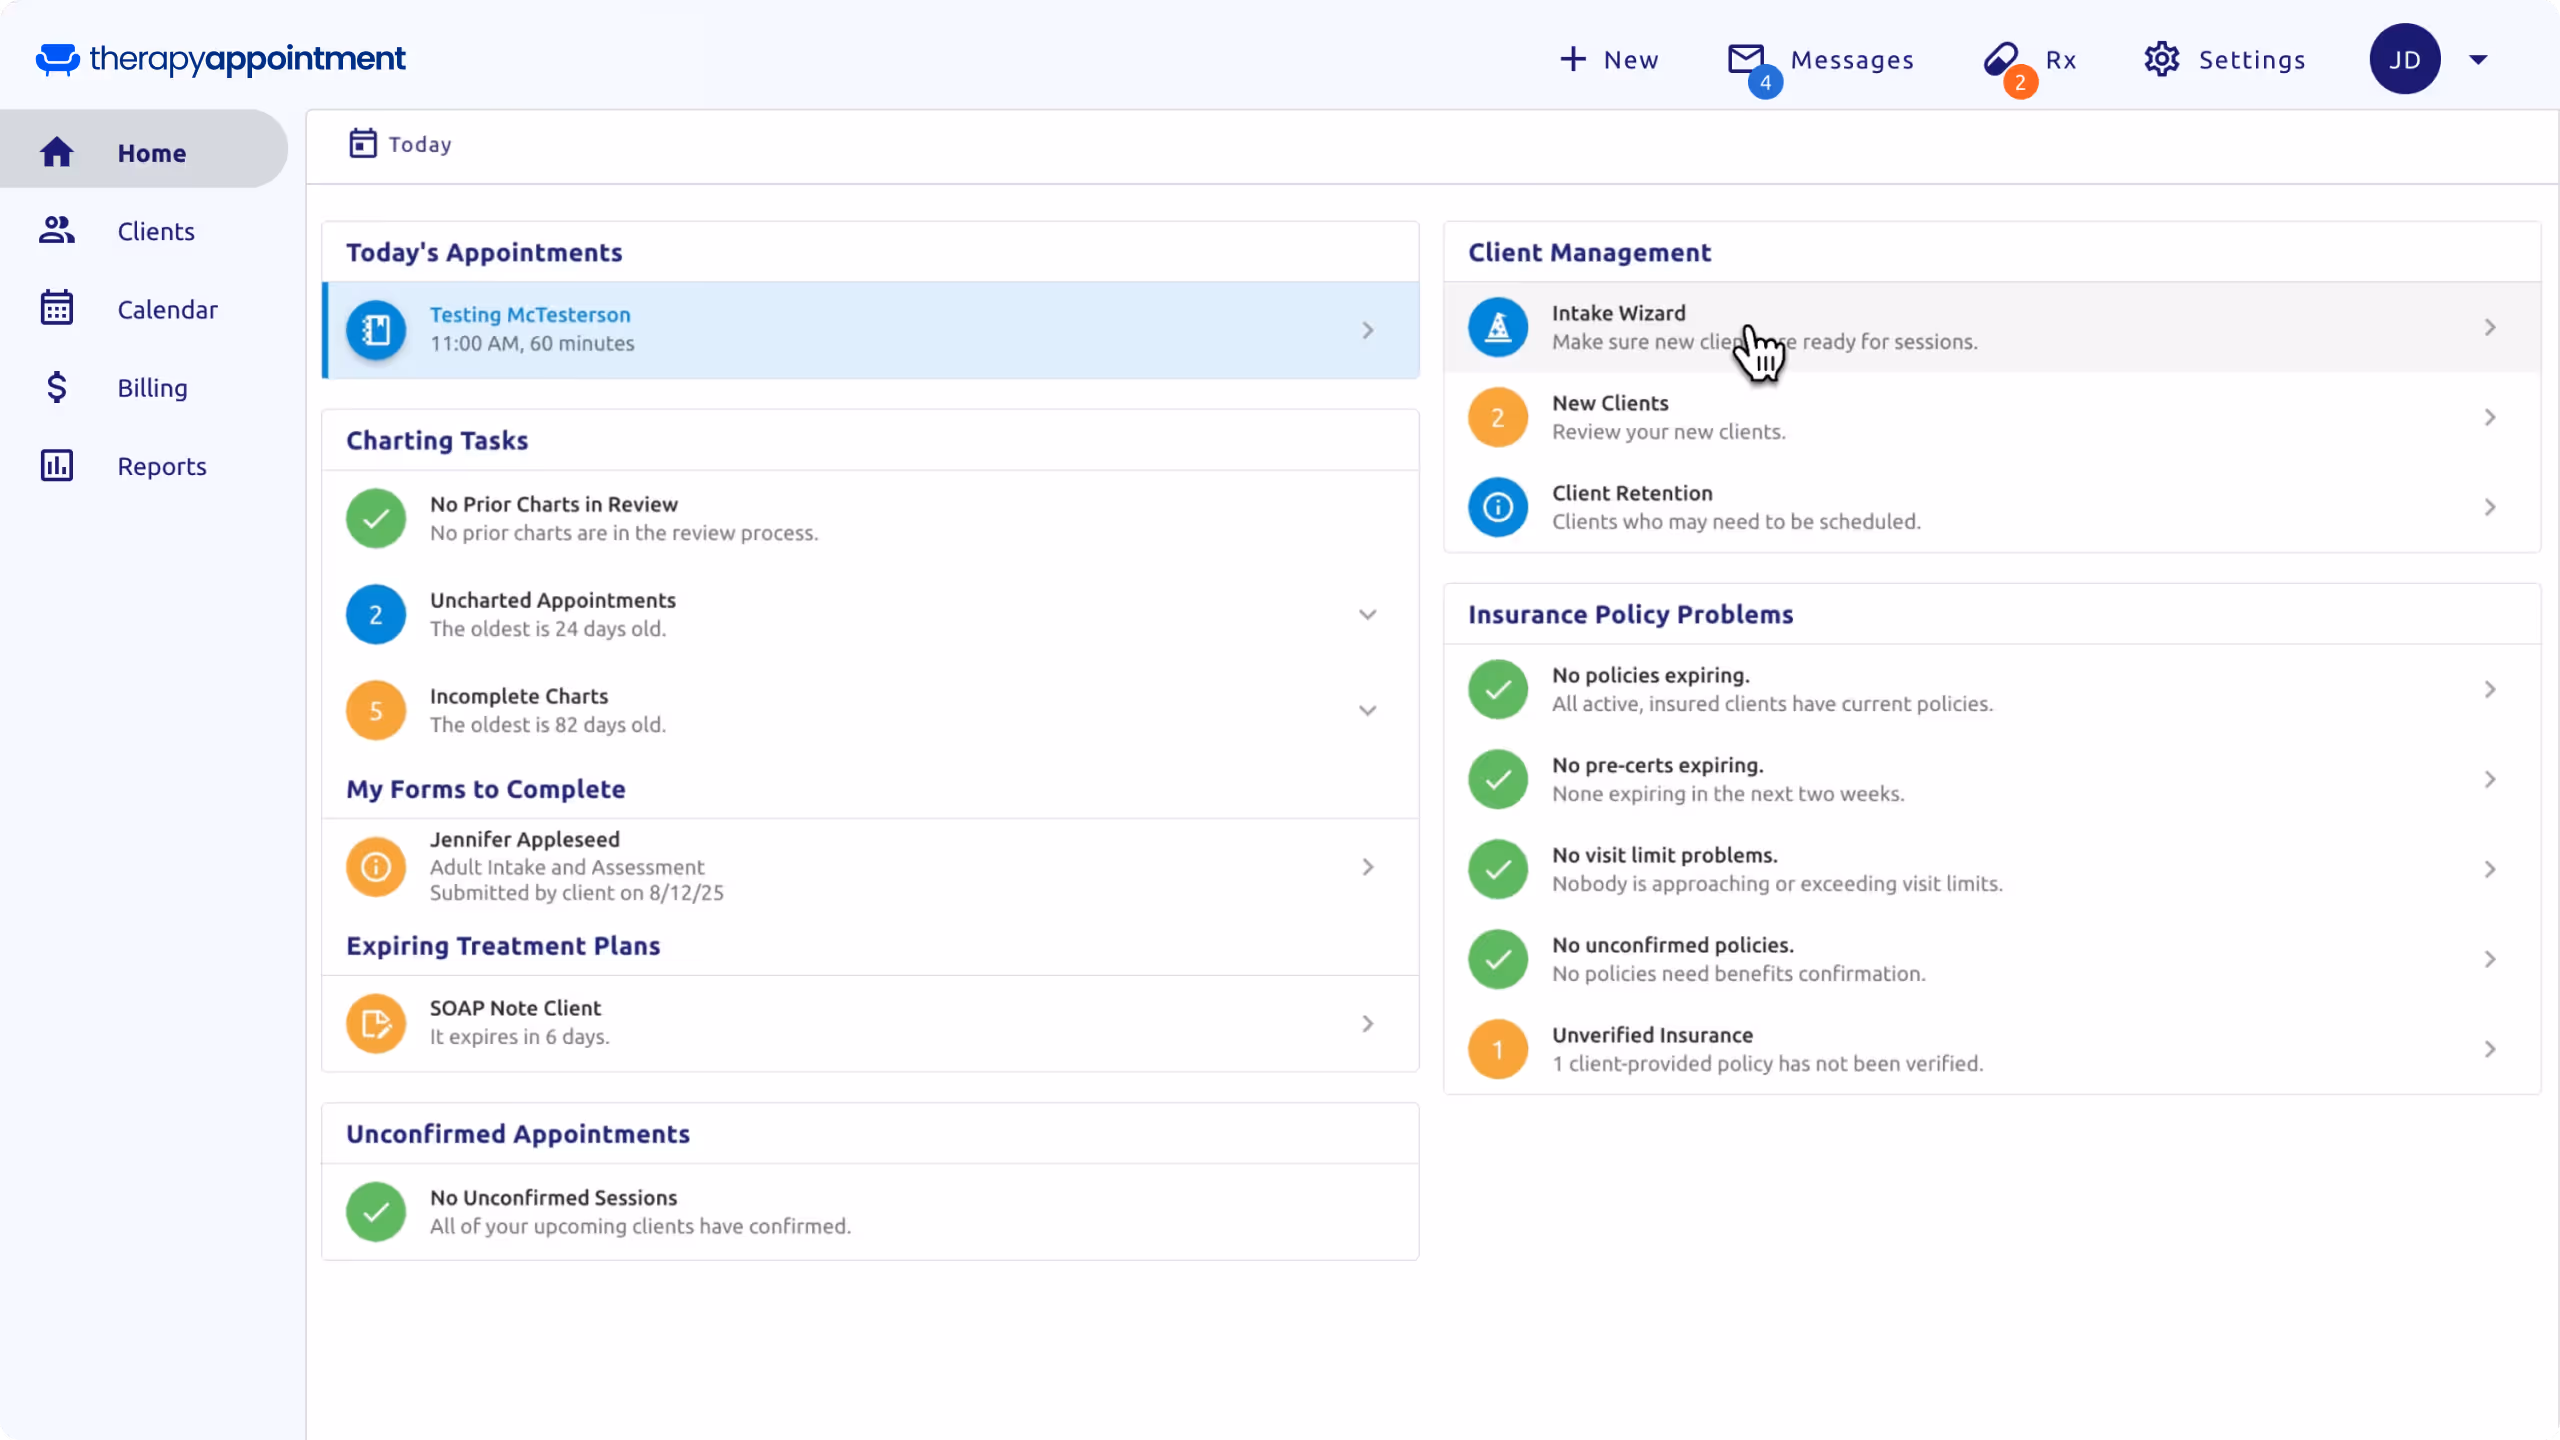Open the JD account dropdown arrow
2560x1440 pixels.
[x=2478, y=59]
